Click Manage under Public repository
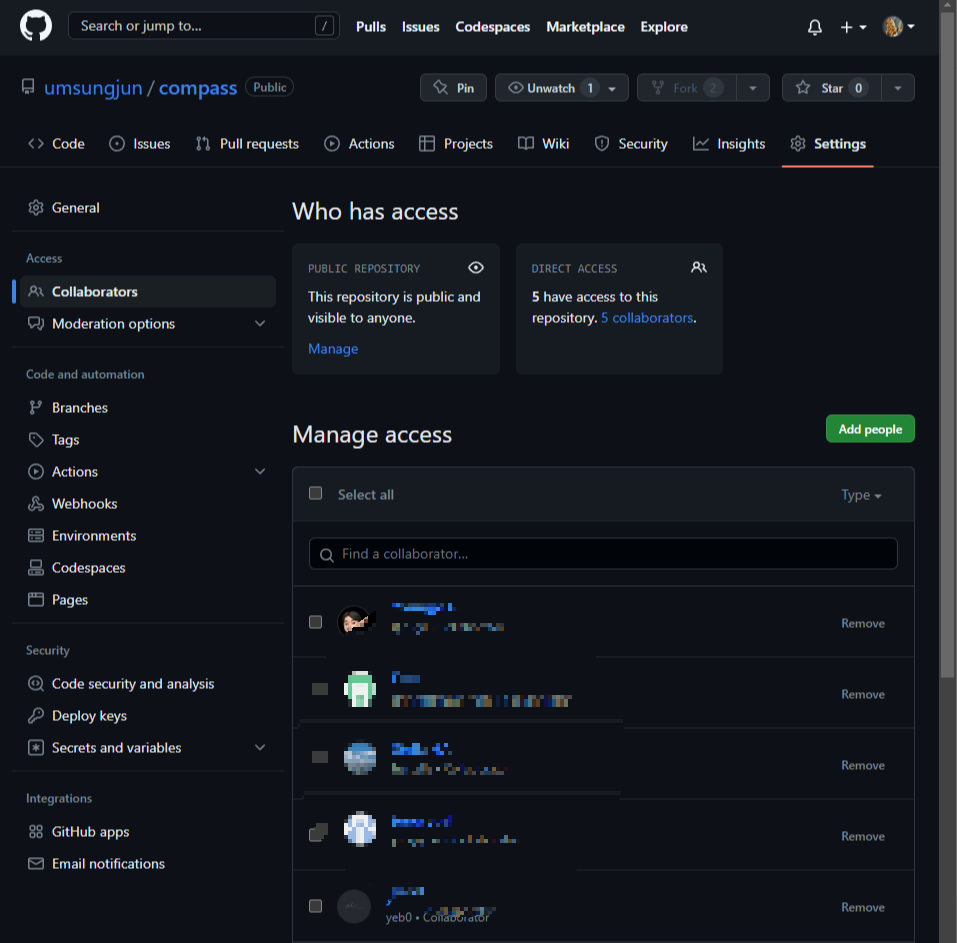Image resolution: width=957 pixels, height=943 pixels. click(x=333, y=349)
